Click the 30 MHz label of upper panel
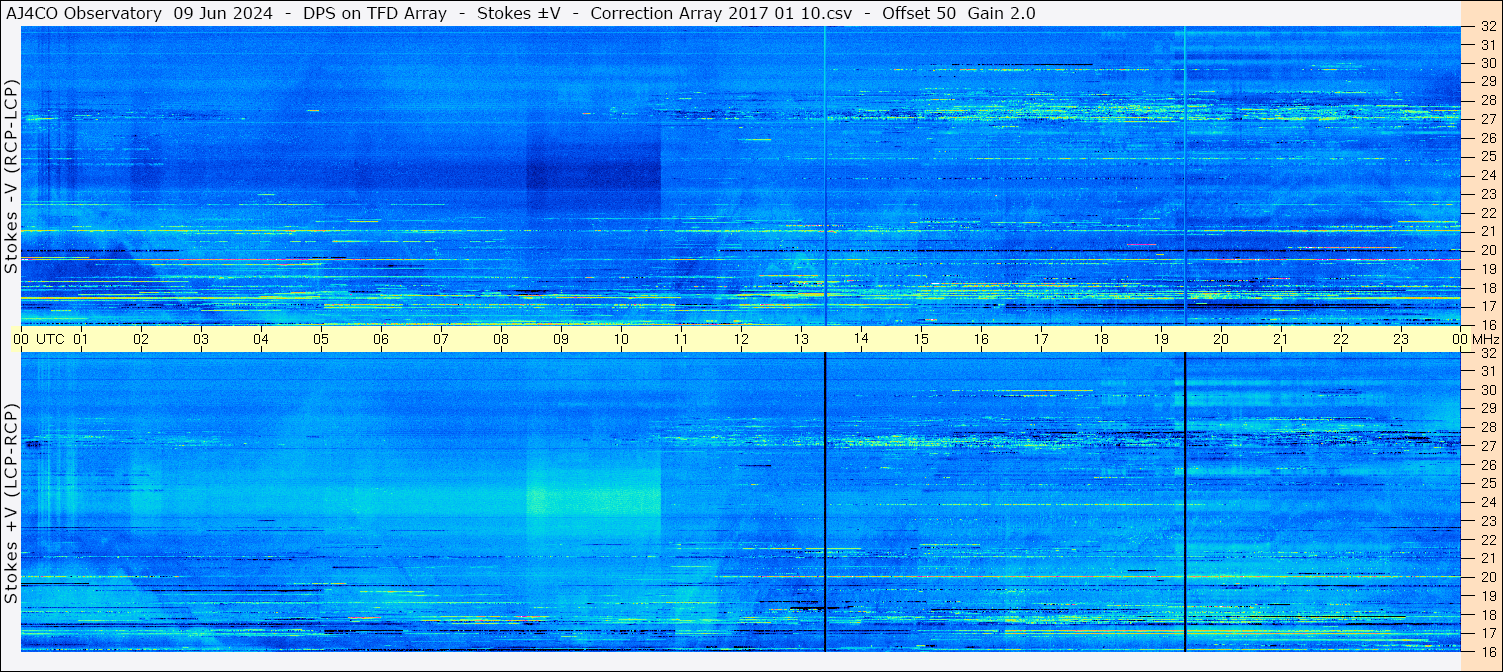Screen dimensions: 1503x672 click(1488, 64)
